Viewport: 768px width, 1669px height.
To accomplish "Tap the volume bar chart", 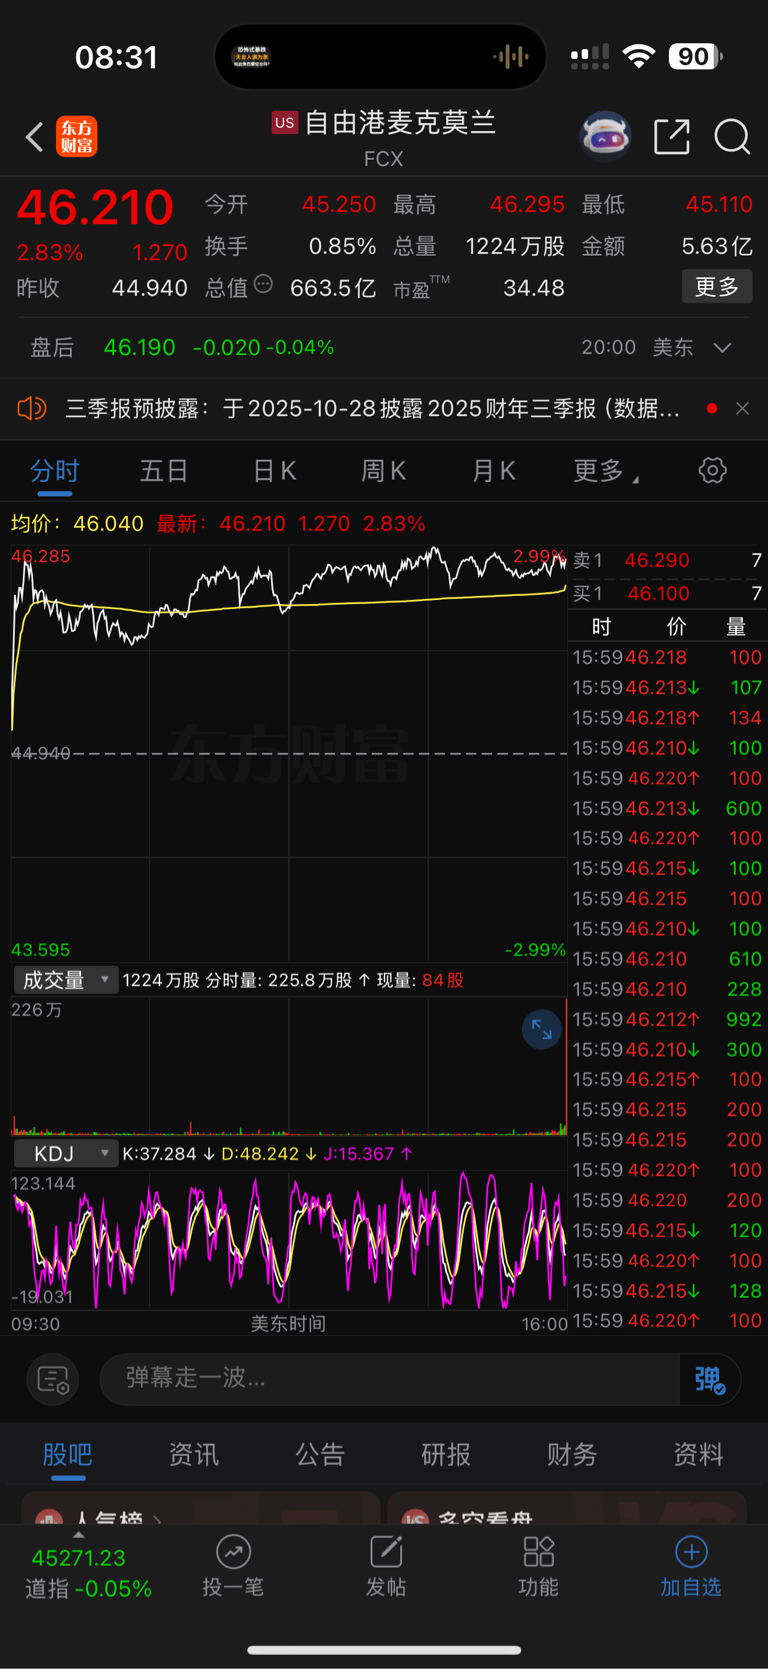I will coord(289,1066).
